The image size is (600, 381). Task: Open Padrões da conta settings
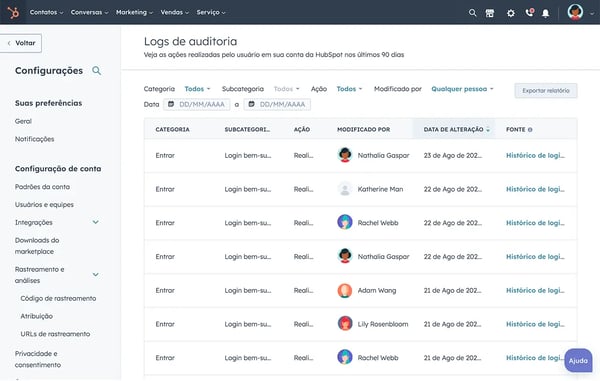(x=42, y=187)
